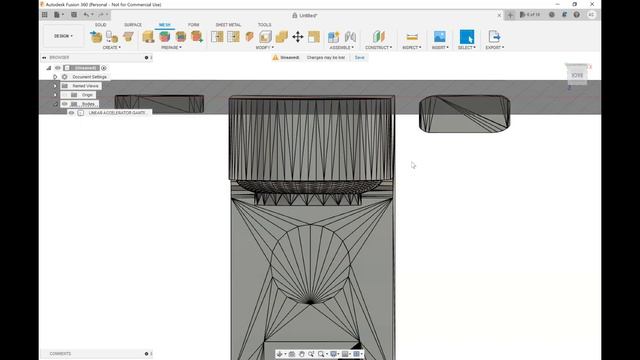
Task: Click the Reduce mesh icon
Action: pyautogui.click(x=233, y=37)
